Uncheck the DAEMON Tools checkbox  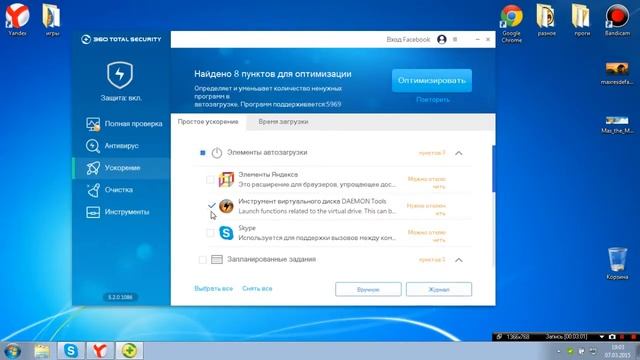click(x=211, y=205)
